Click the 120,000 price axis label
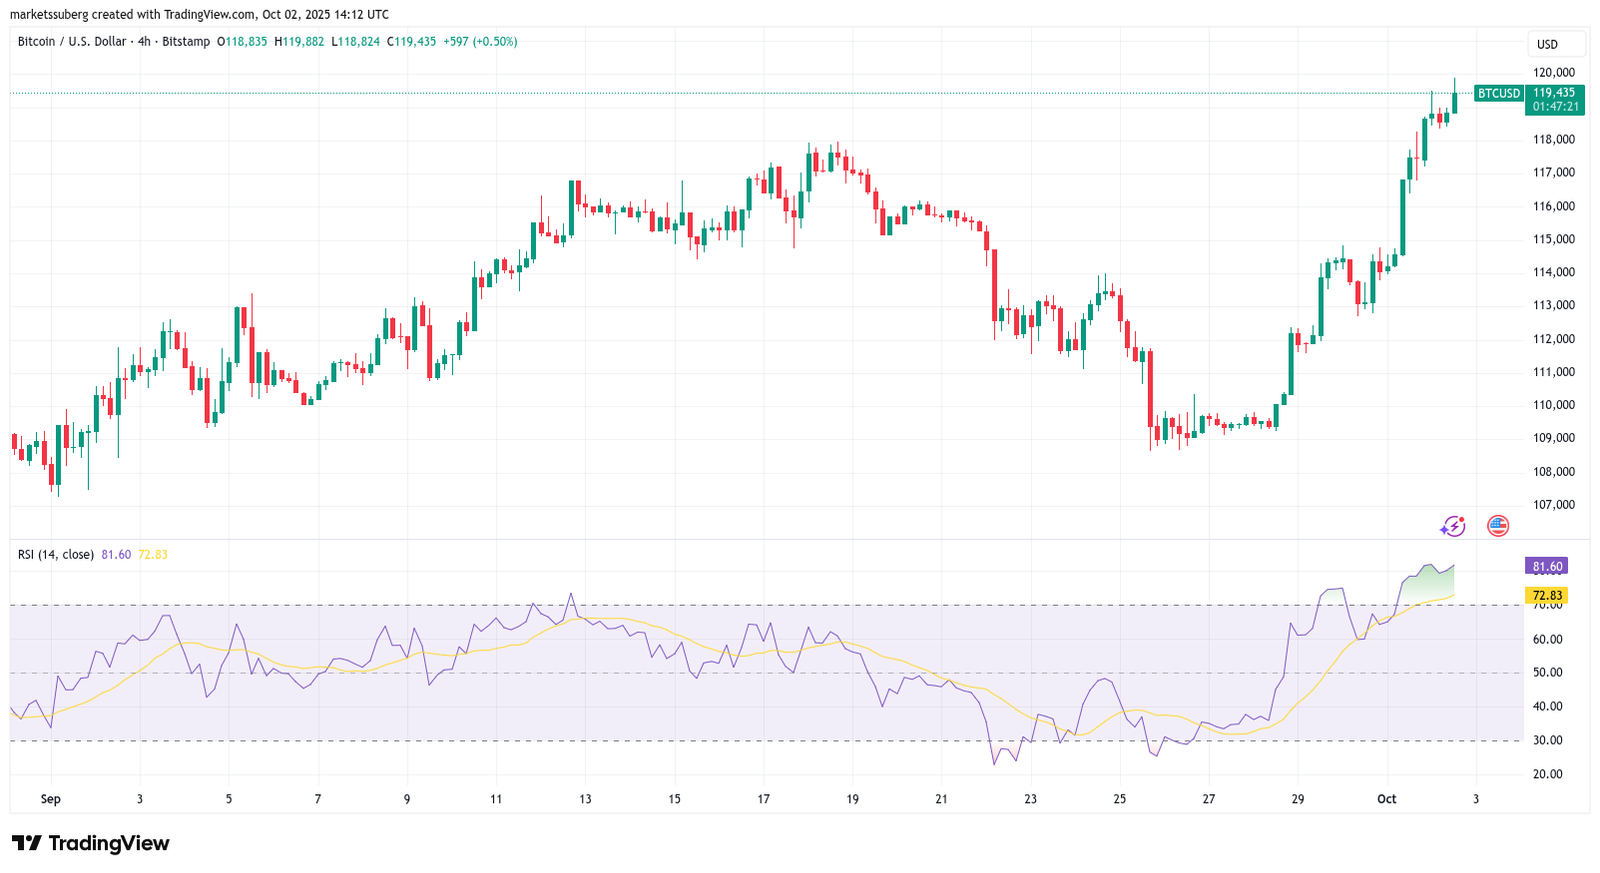The height and width of the screenshot is (873, 1600). pyautogui.click(x=1554, y=73)
